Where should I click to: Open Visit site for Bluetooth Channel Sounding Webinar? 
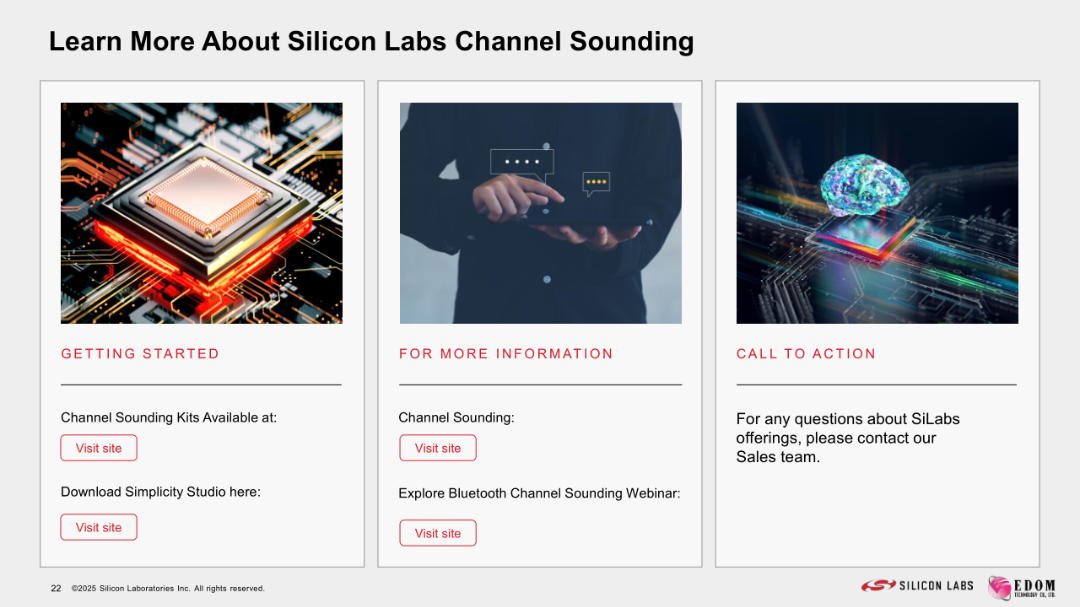437,533
